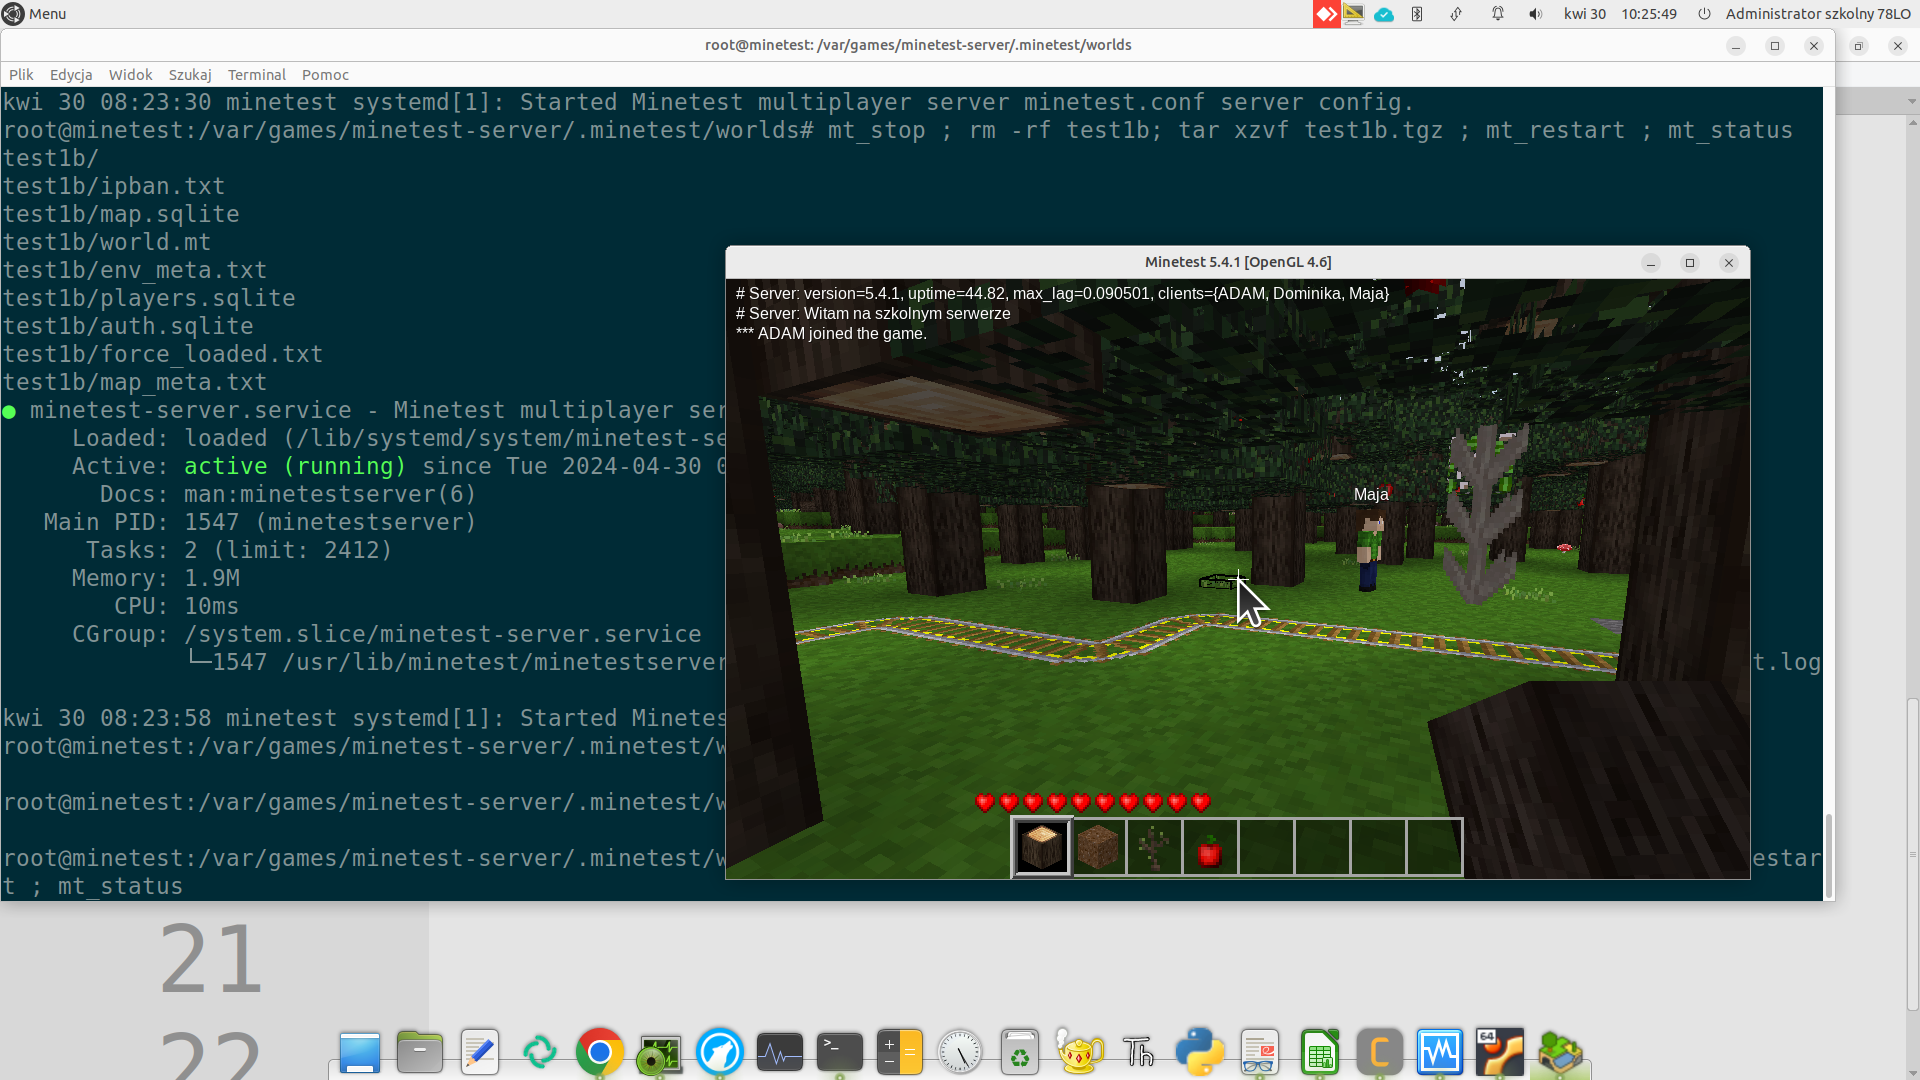Select the sapling hotbar slot
The width and height of the screenshot is (1920, 1080).
click(x=1154, y=847)
